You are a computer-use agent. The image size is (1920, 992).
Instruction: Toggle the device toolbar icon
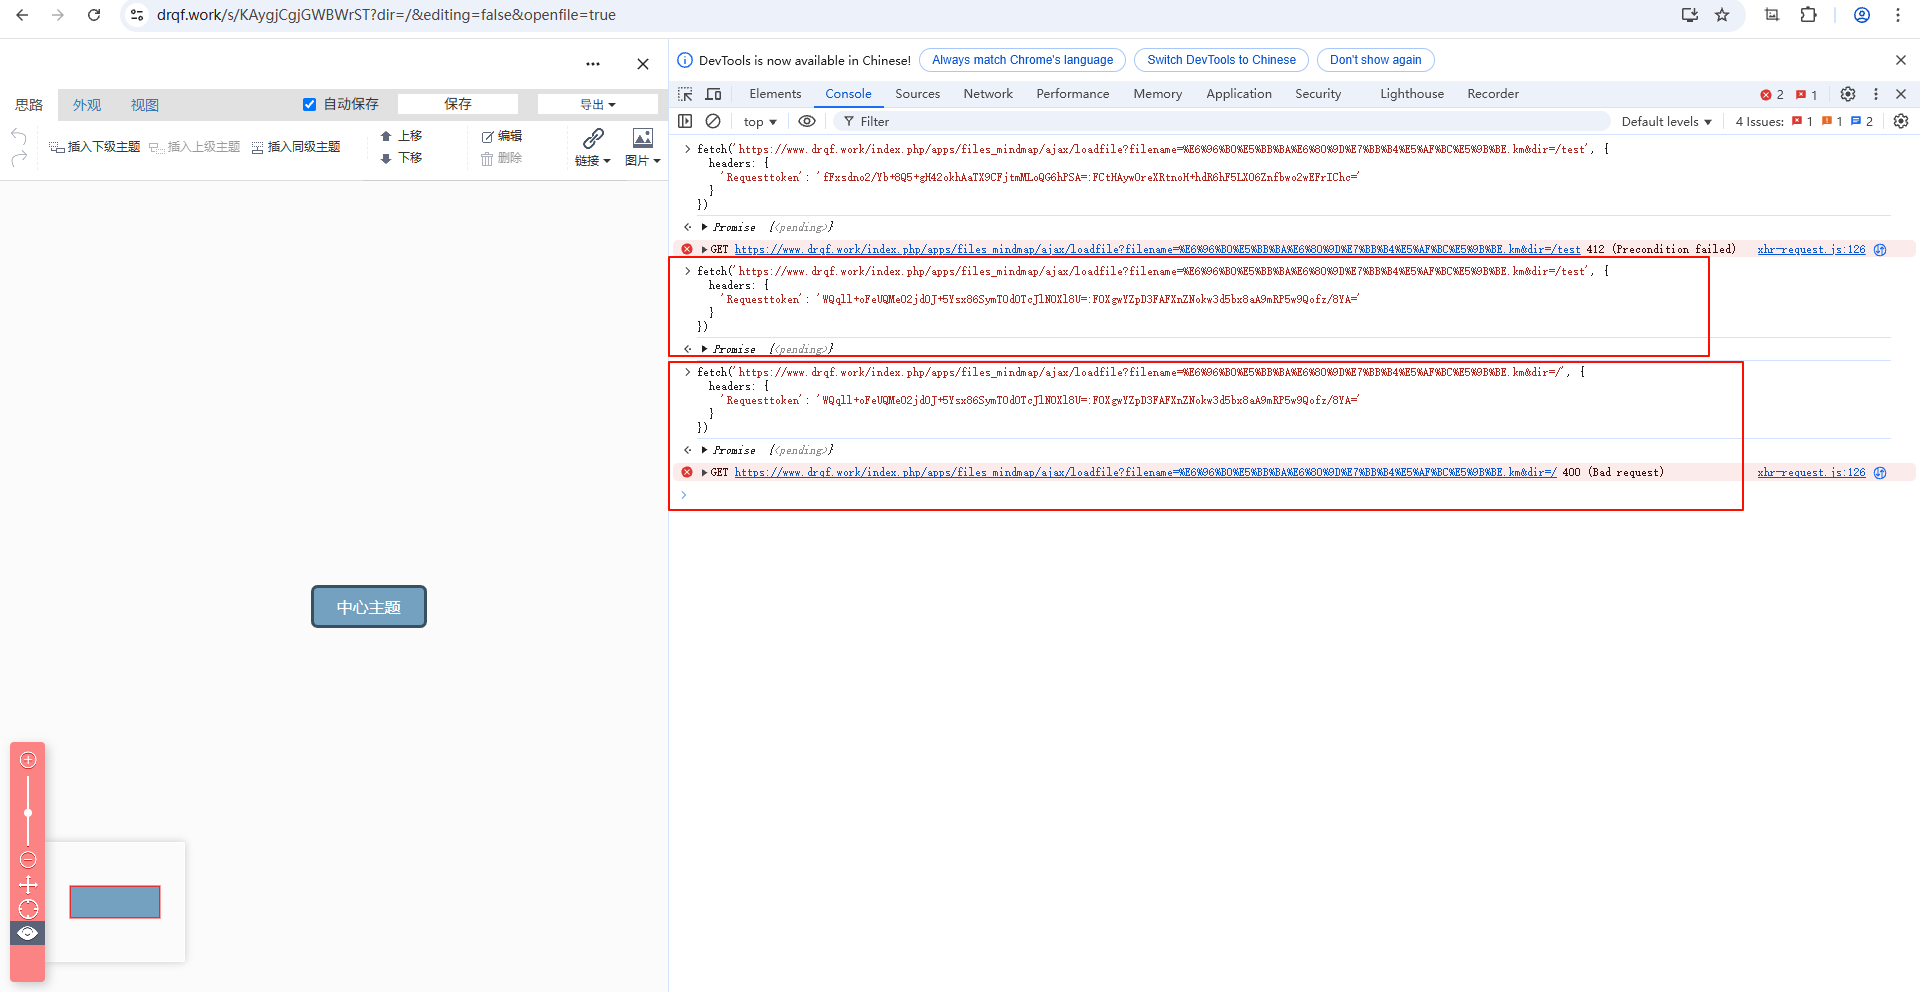tap(713, 94)
